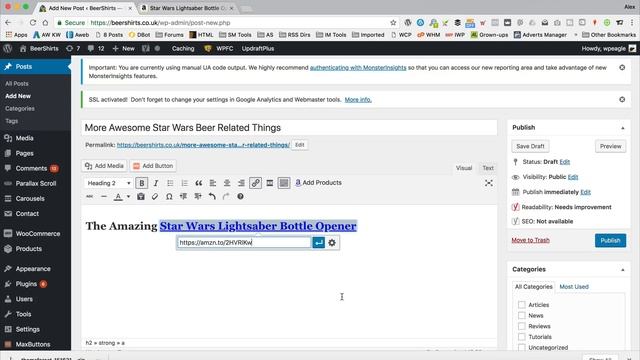Switch to Visual editor tab

pyautogui.click(x=464, y=168)
